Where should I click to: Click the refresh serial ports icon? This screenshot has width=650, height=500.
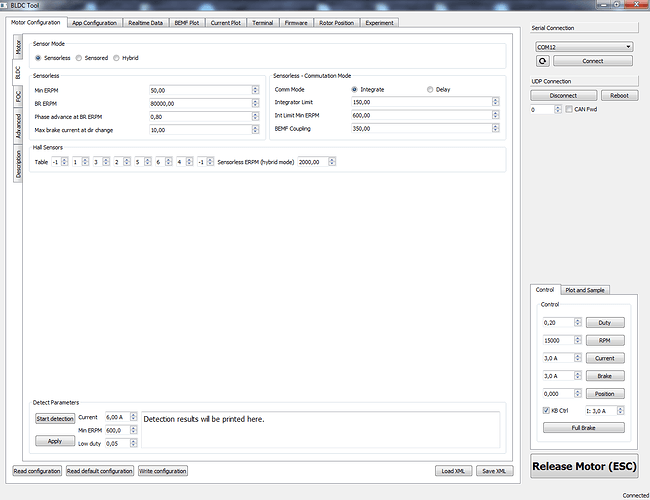pos(543,61)
